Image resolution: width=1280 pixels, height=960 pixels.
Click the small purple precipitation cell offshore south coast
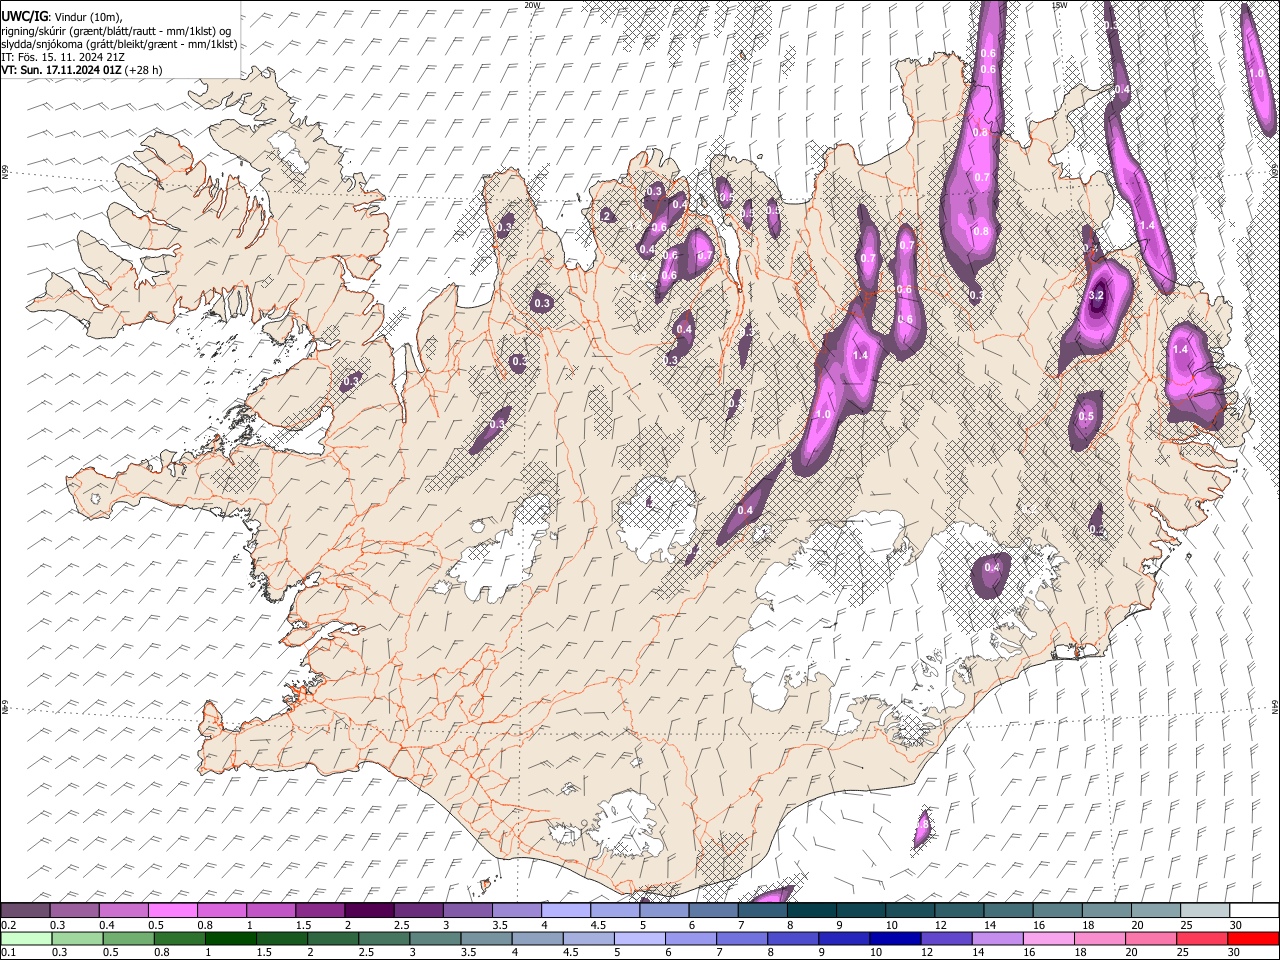click(x=922, y=829)
